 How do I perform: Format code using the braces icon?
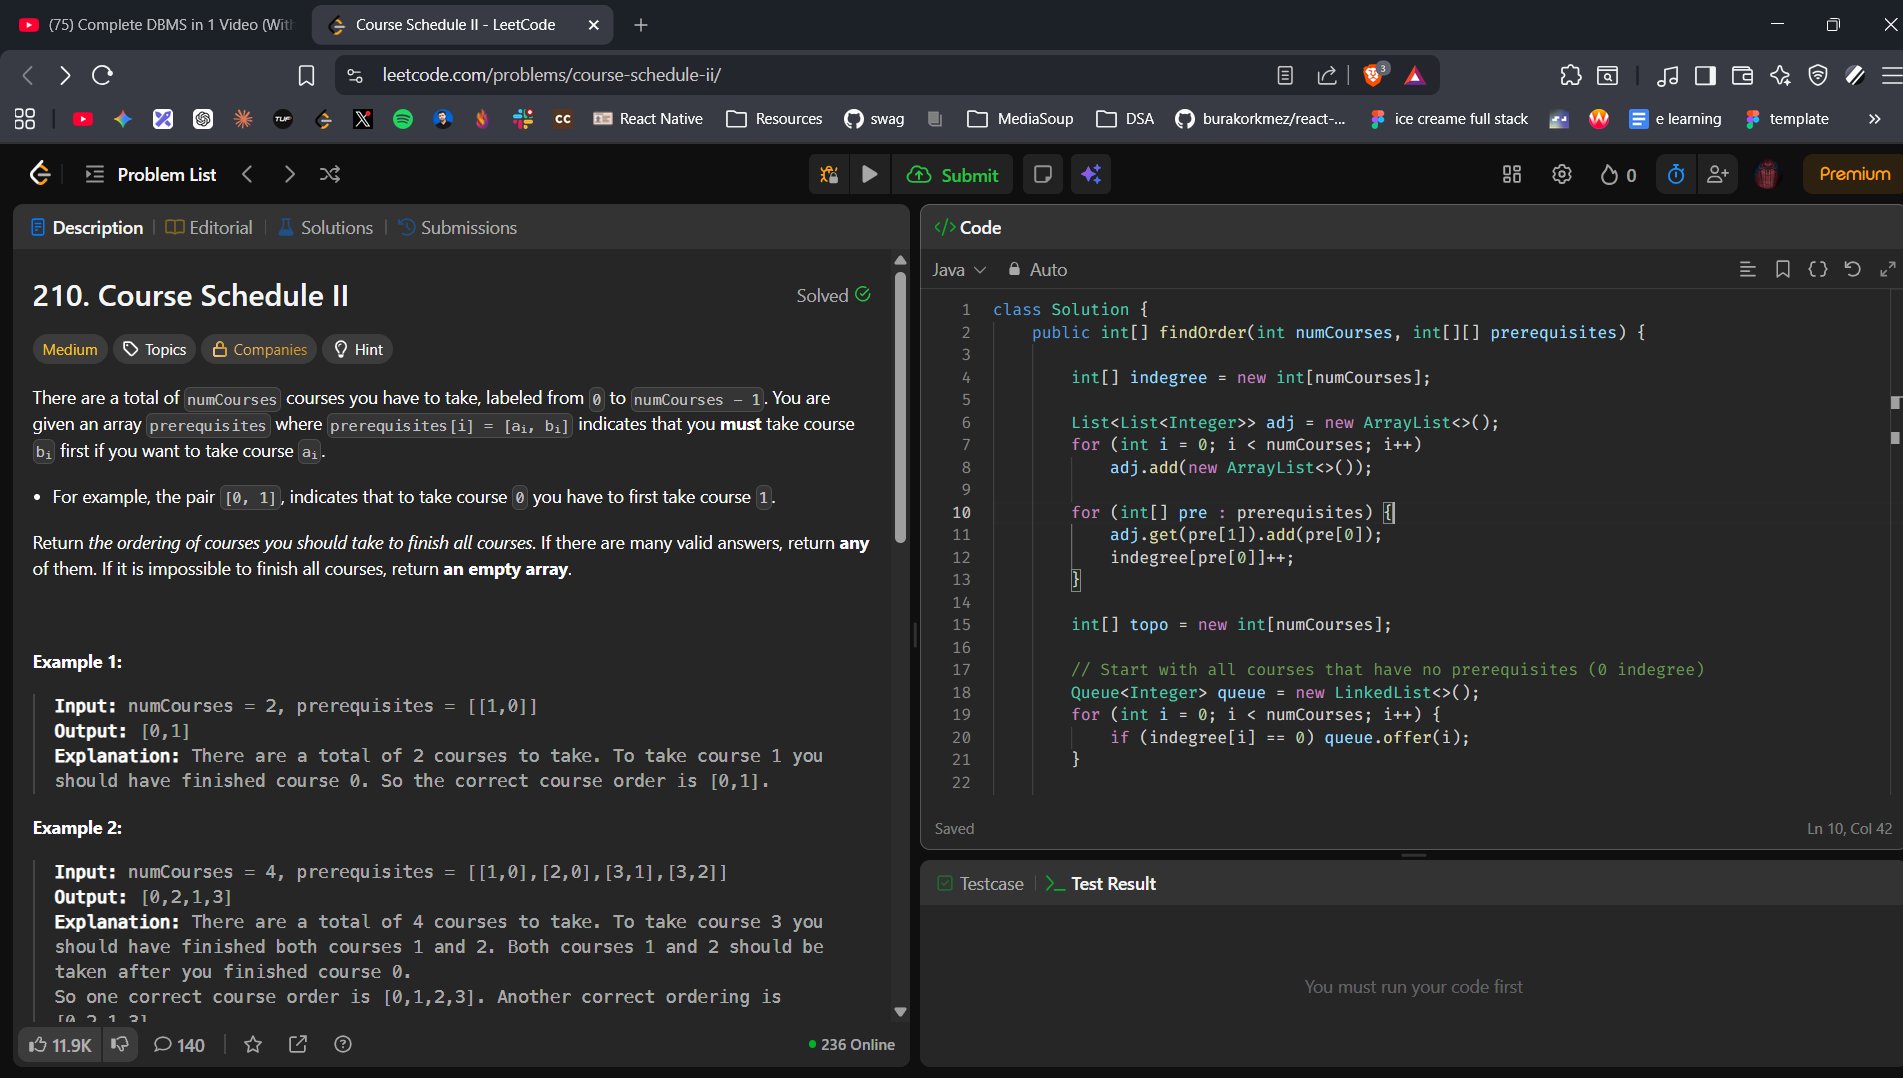(x=1817, y=269)
